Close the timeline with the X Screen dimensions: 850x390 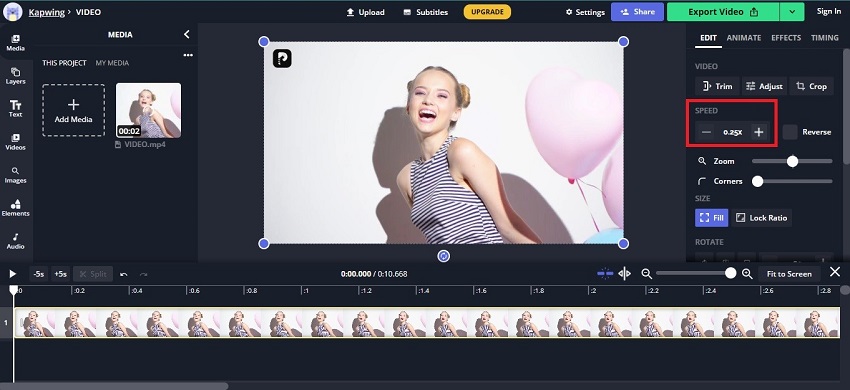point(835,272)
